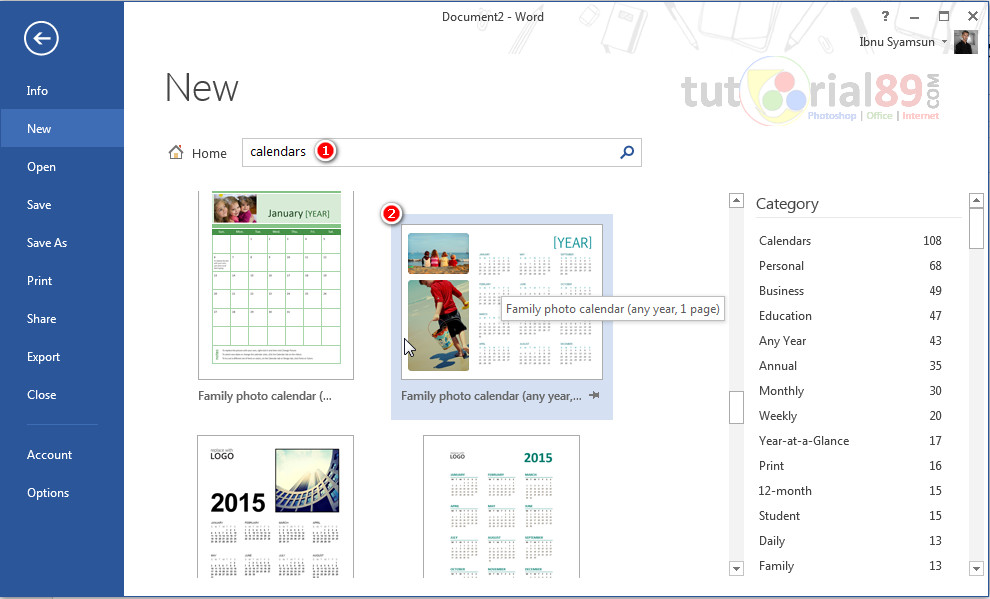Minimize the Word window
Viewport: 990px width, 599px height.
[x=914, y=17]
